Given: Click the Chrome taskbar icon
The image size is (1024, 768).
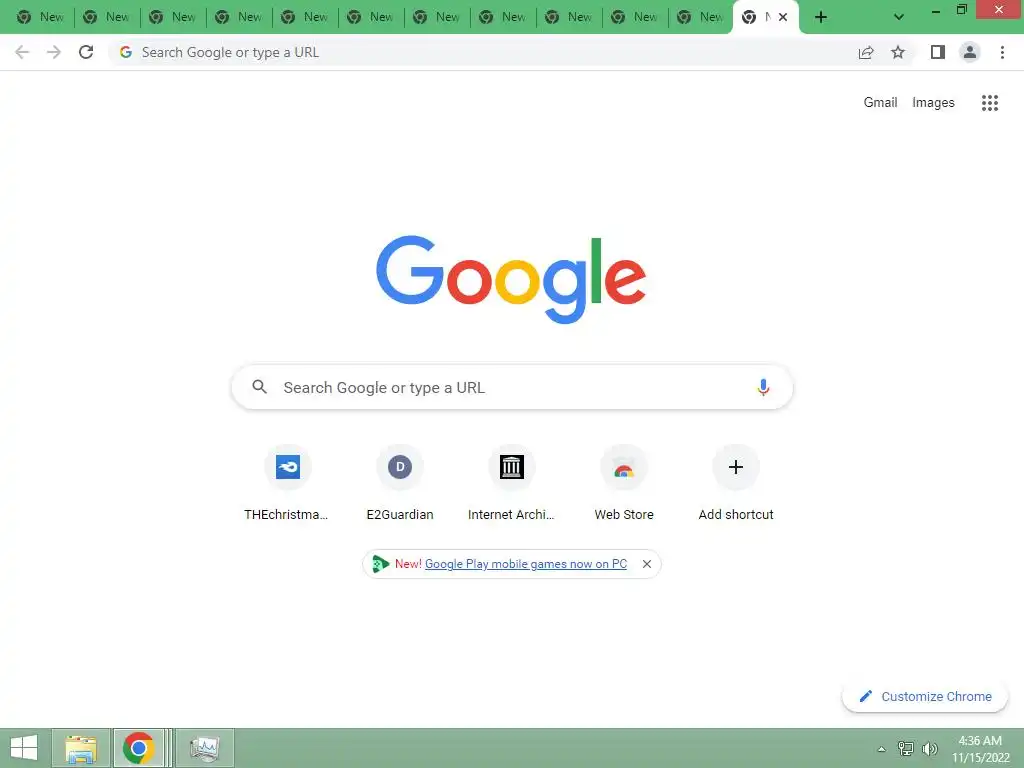Looking at the screenshot, I should point(138,748).
